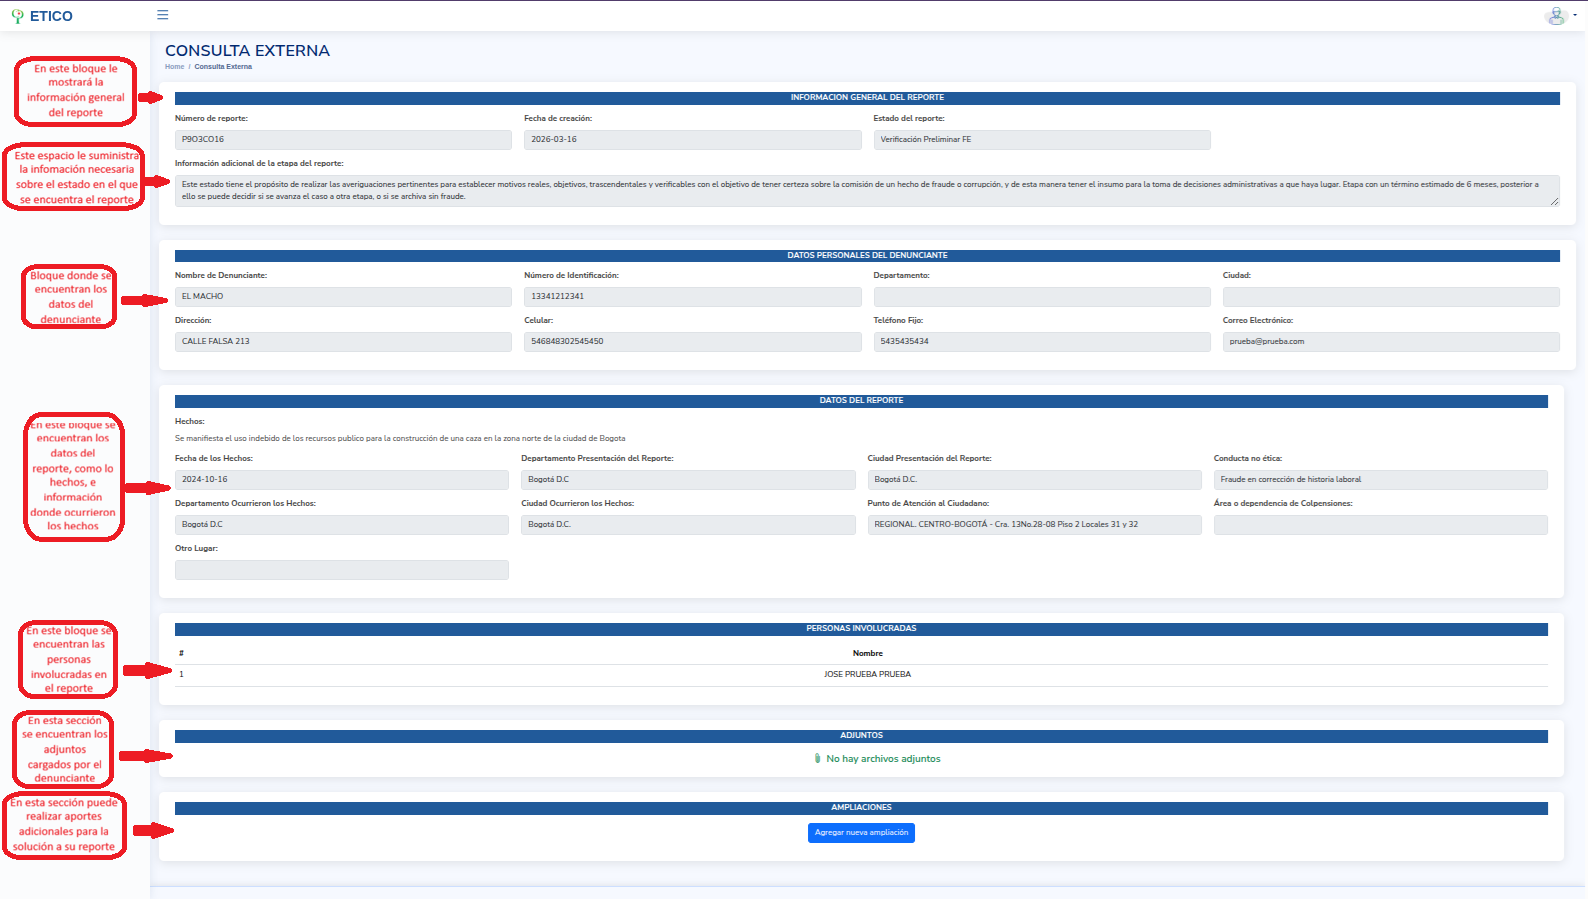Click the Número de reporte field
Screen dimensions: 1588x899
pos(343,140)
